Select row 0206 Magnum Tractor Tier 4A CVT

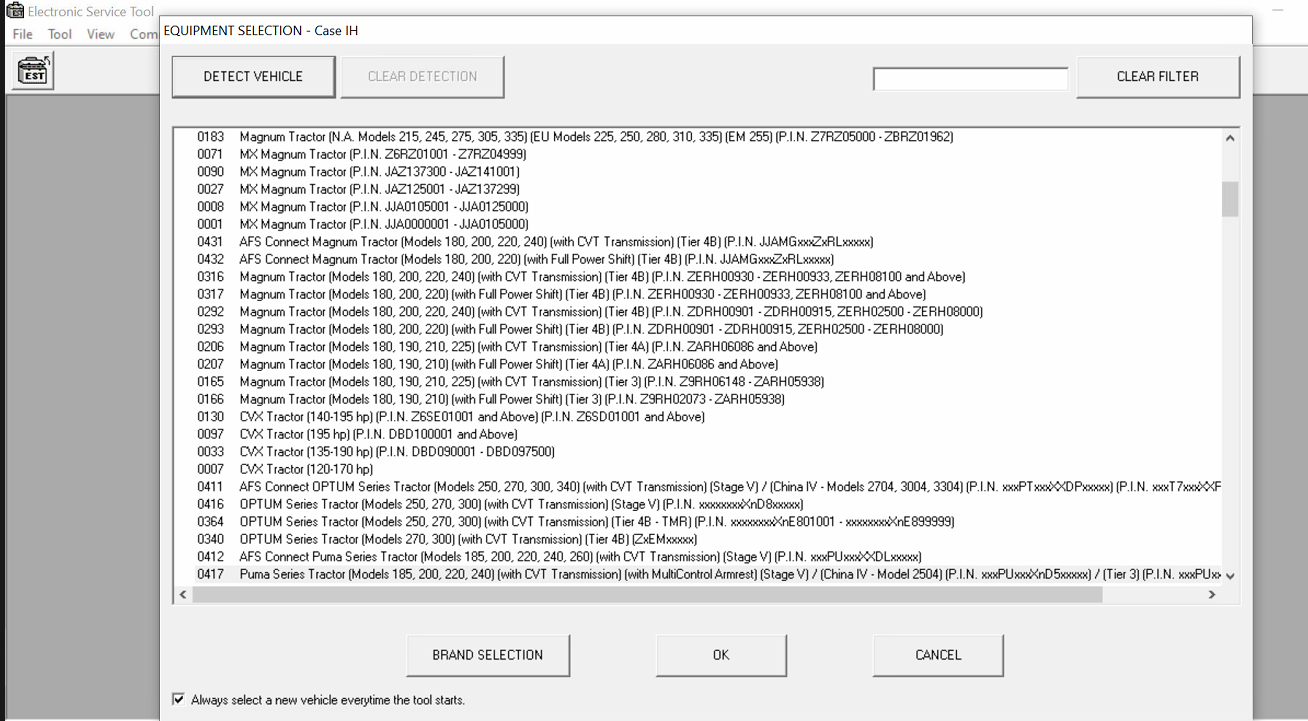(x=697, y=347)
